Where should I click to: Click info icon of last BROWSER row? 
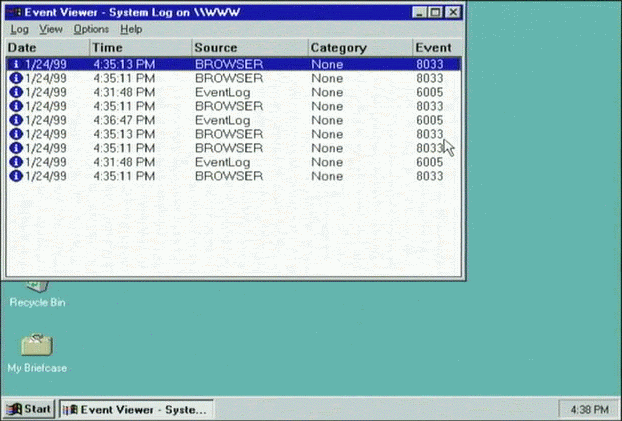[x=15, y=176]
